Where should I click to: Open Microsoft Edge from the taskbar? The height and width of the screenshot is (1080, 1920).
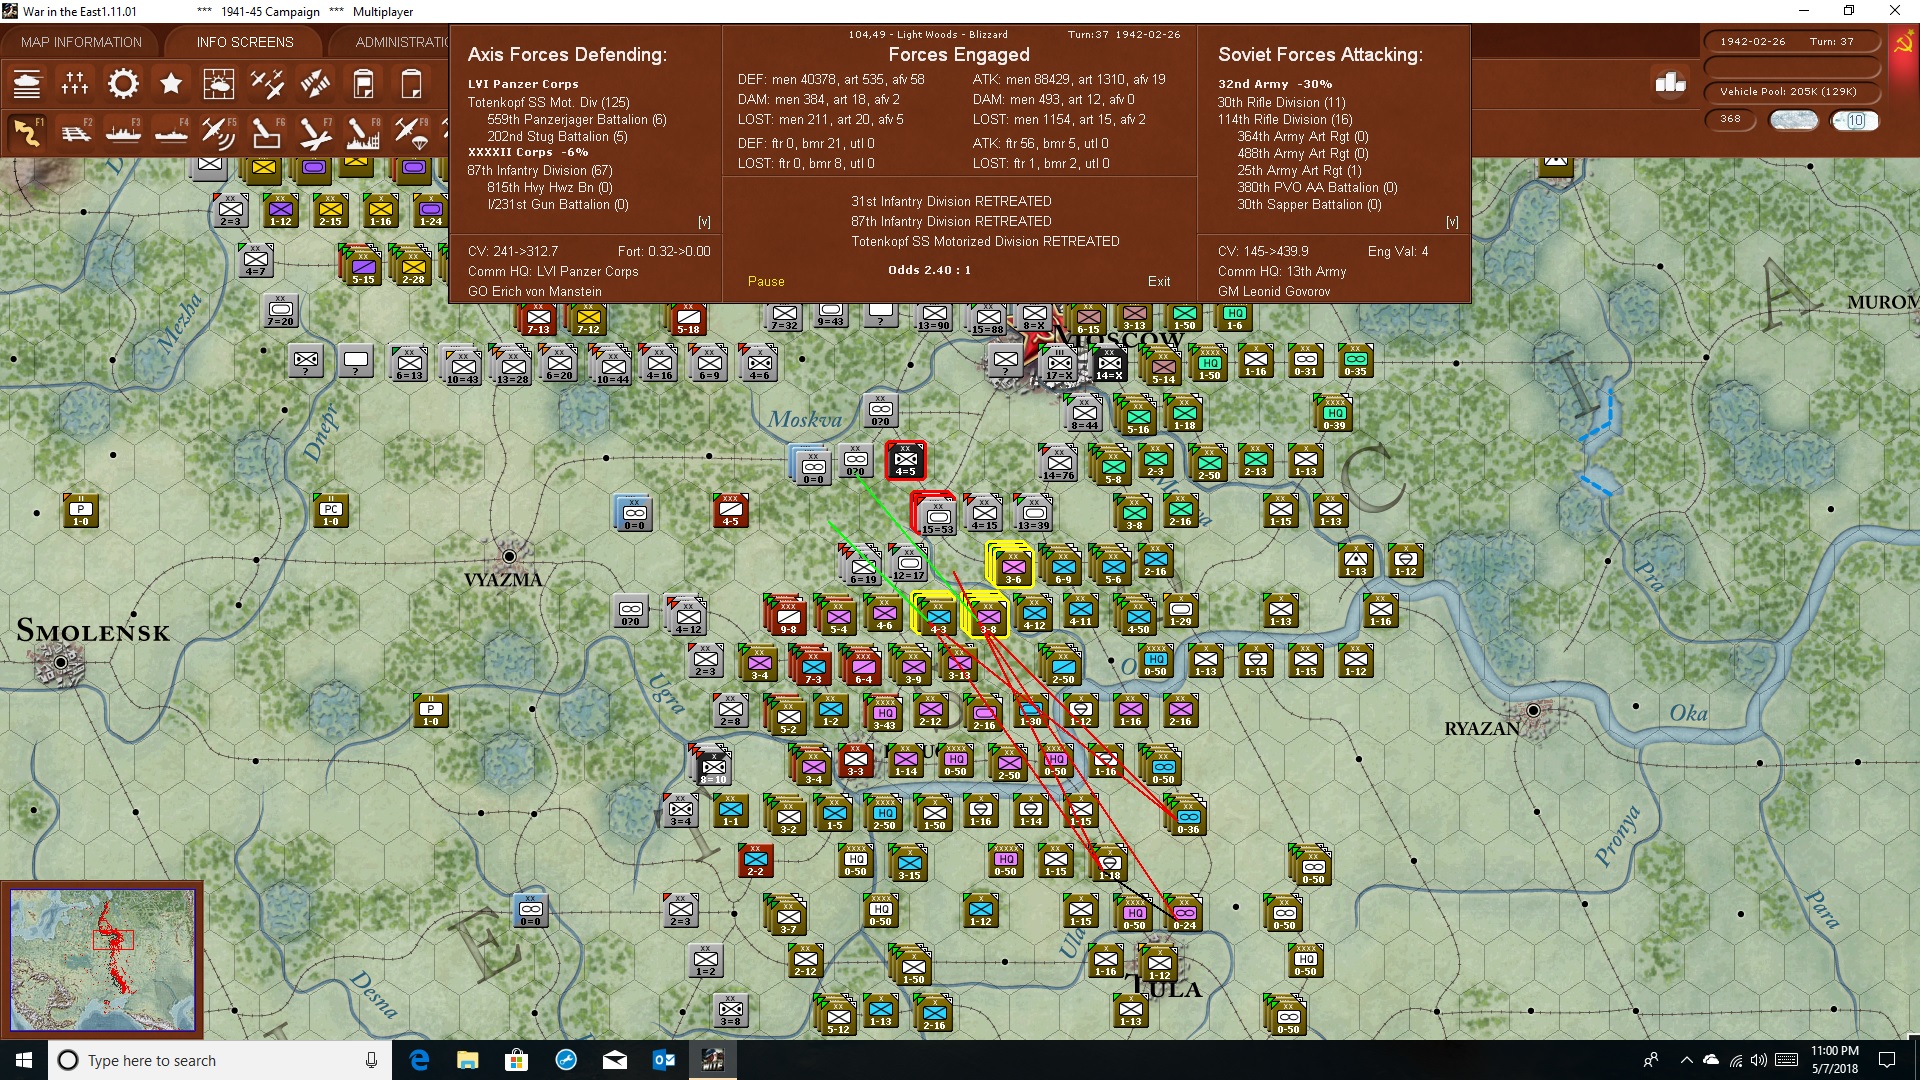pyautogui.click(x=419, y=1060)
